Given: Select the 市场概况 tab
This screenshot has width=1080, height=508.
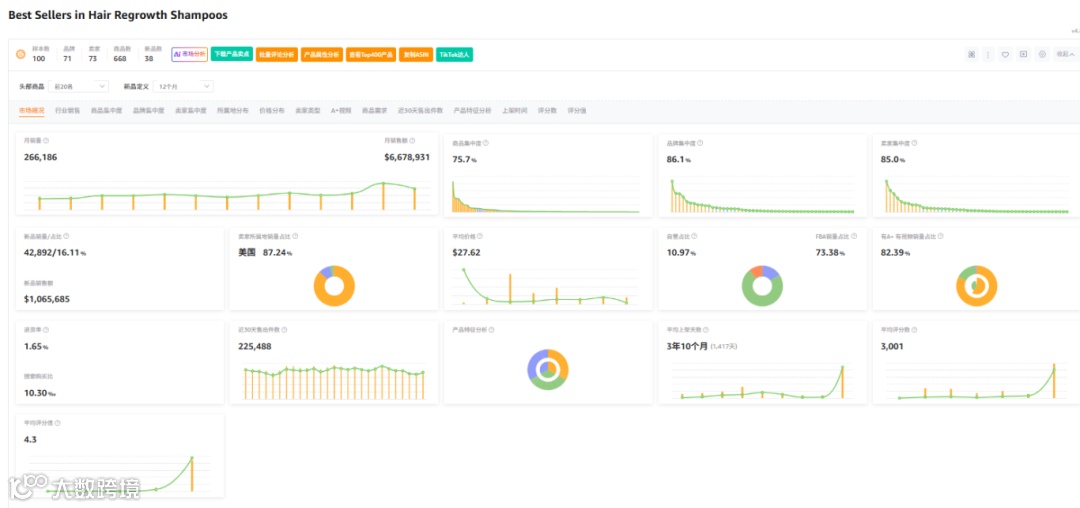Looking at the screenshot, I should point(32,110).
